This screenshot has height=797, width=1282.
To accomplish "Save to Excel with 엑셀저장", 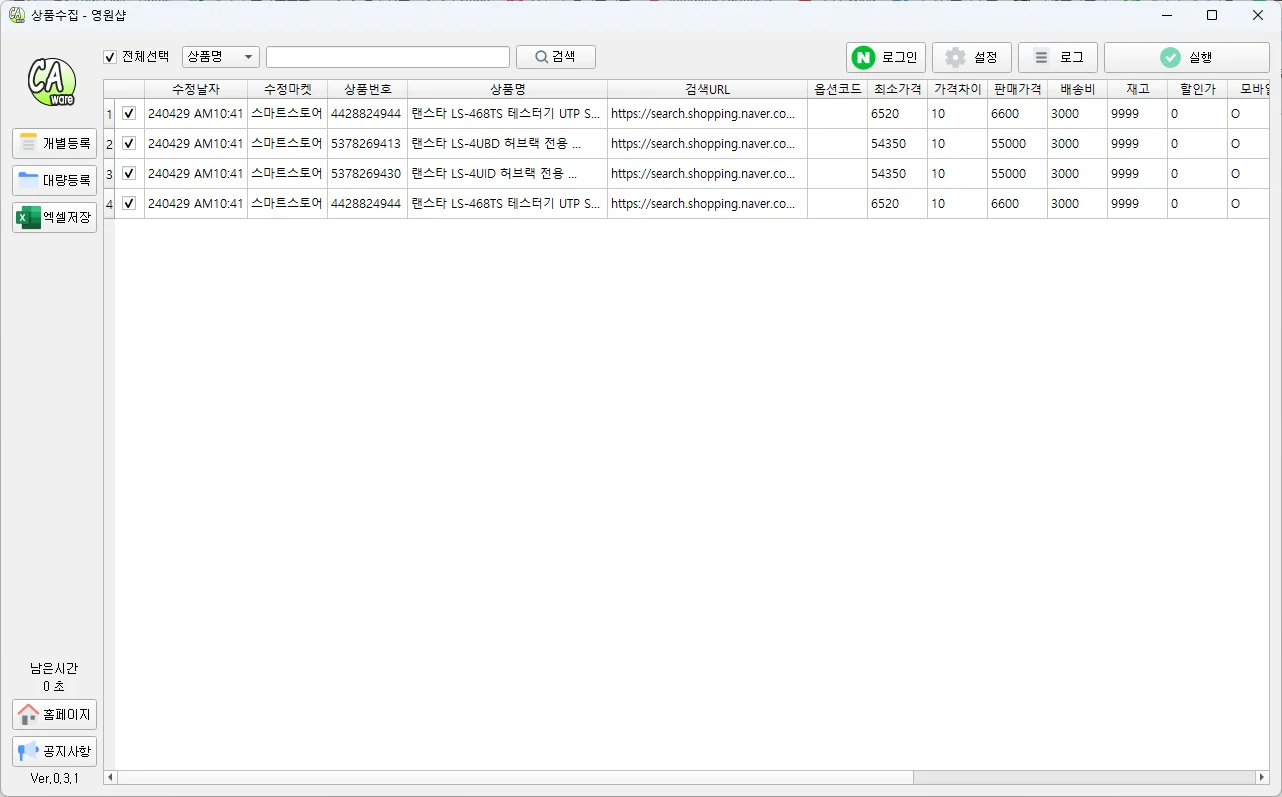I will 55,217.
